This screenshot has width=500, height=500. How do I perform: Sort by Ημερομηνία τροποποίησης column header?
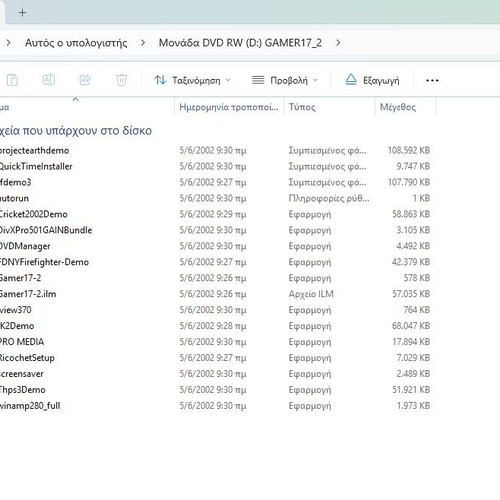point(229,107)
